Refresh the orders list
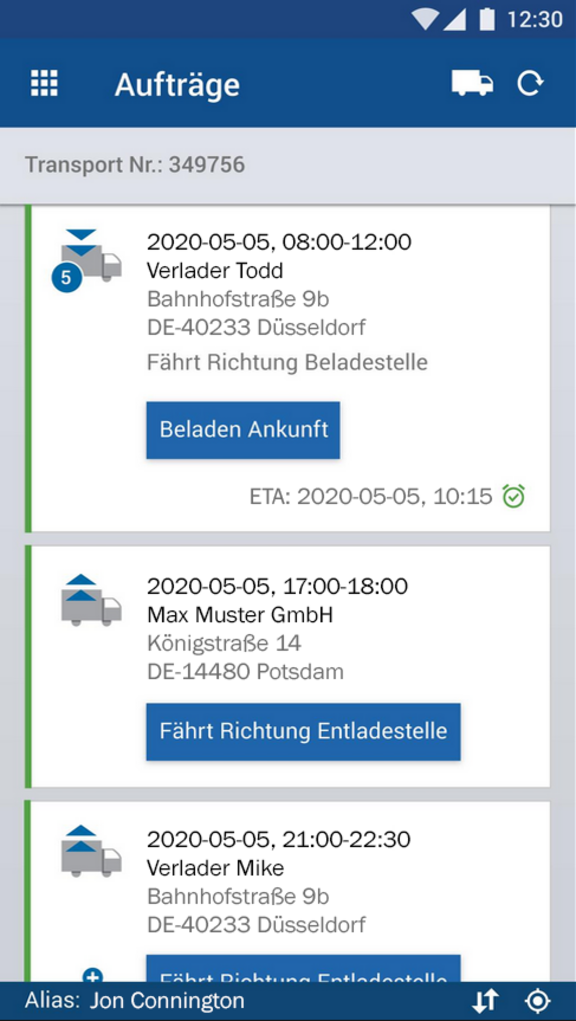Image resolution: width=576 pixels, height=1021 pixels. tap(530, 83)
